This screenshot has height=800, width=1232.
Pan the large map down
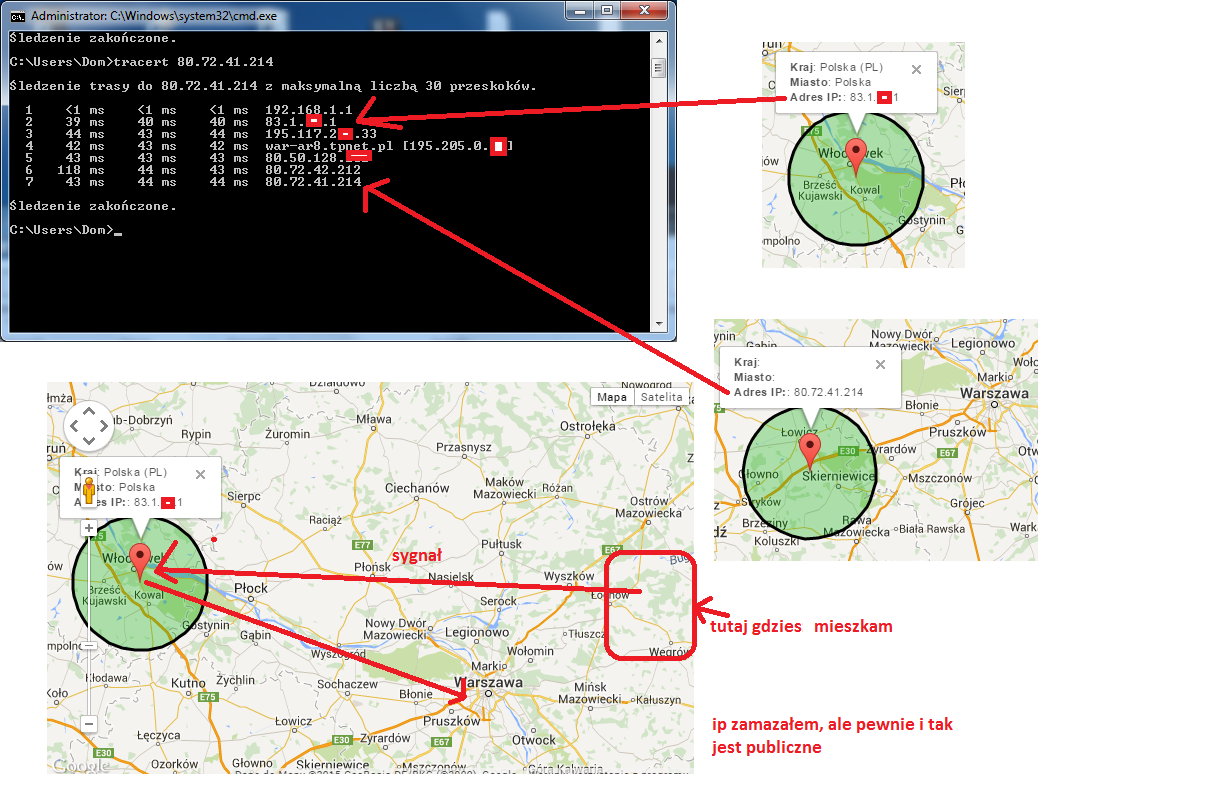pyautogui.click(x=89, y=441)
